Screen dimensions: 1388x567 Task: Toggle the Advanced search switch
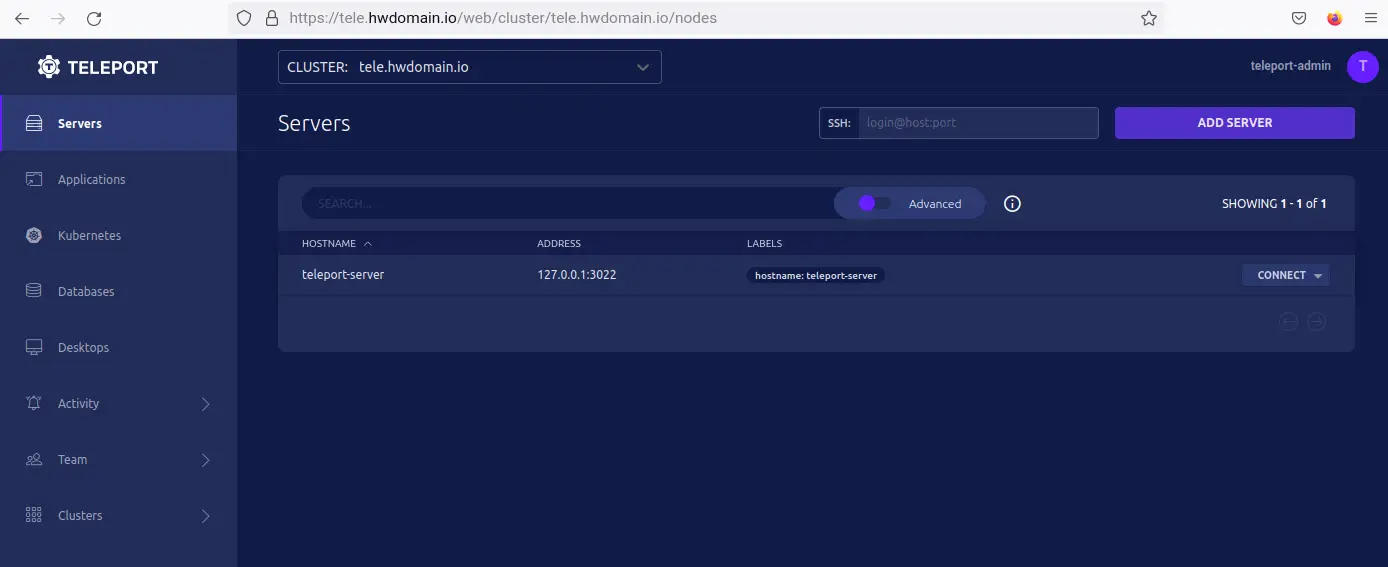tap(874, 203)
